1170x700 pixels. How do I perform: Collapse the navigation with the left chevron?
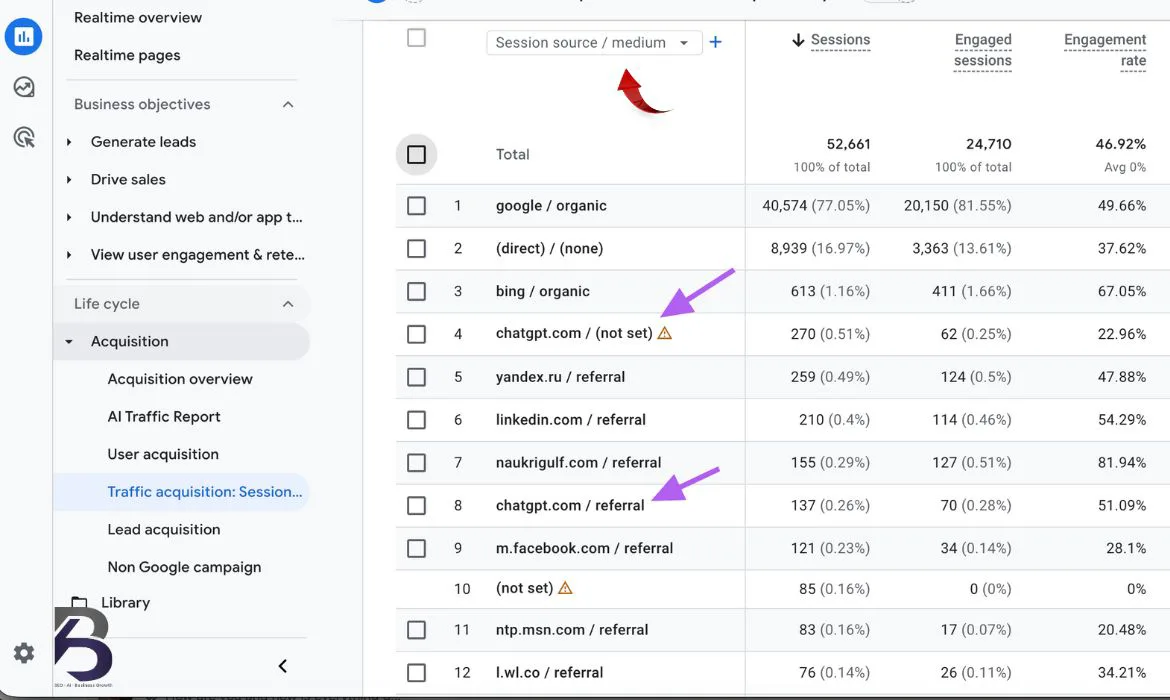click(282, 665)
